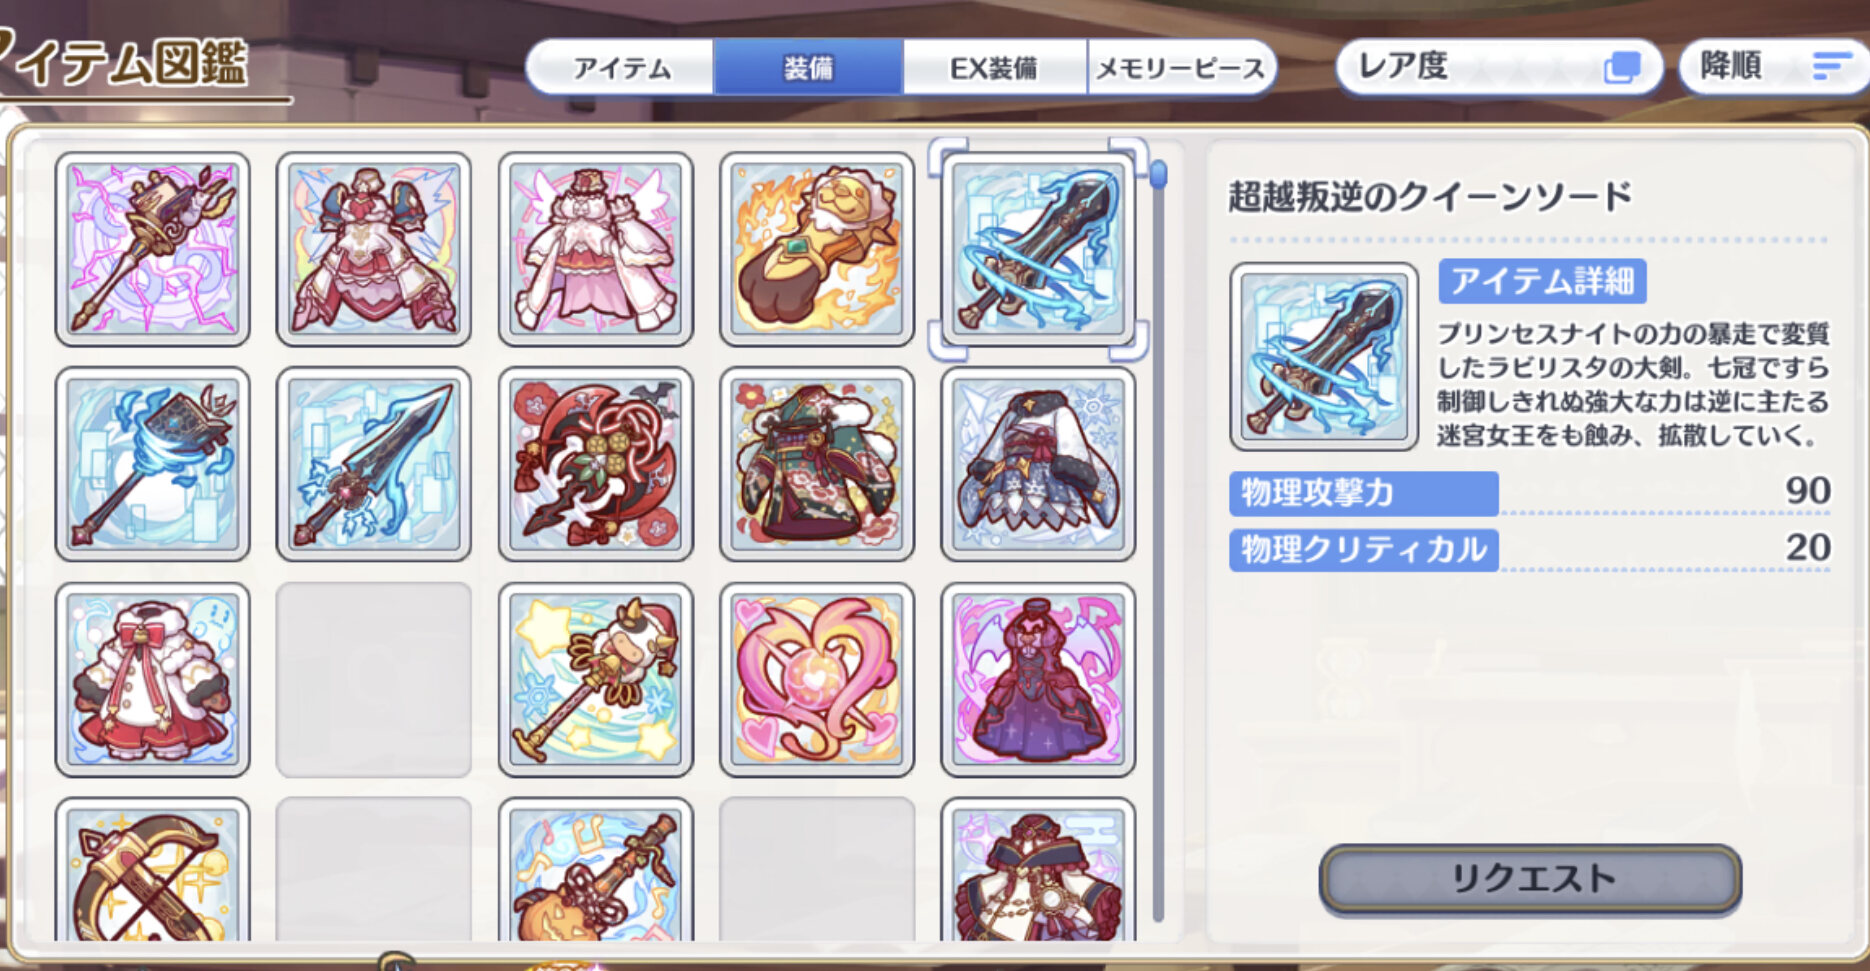Open the レア度 filter selector
Viewport: 1870px width, 971px height.
1499,67
